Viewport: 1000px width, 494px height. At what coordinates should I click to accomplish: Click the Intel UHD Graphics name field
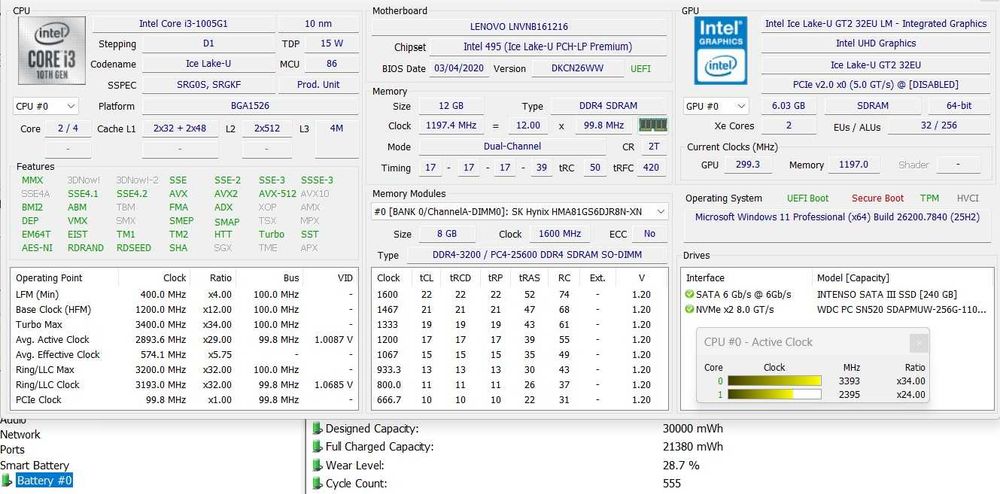pos(875,43)
